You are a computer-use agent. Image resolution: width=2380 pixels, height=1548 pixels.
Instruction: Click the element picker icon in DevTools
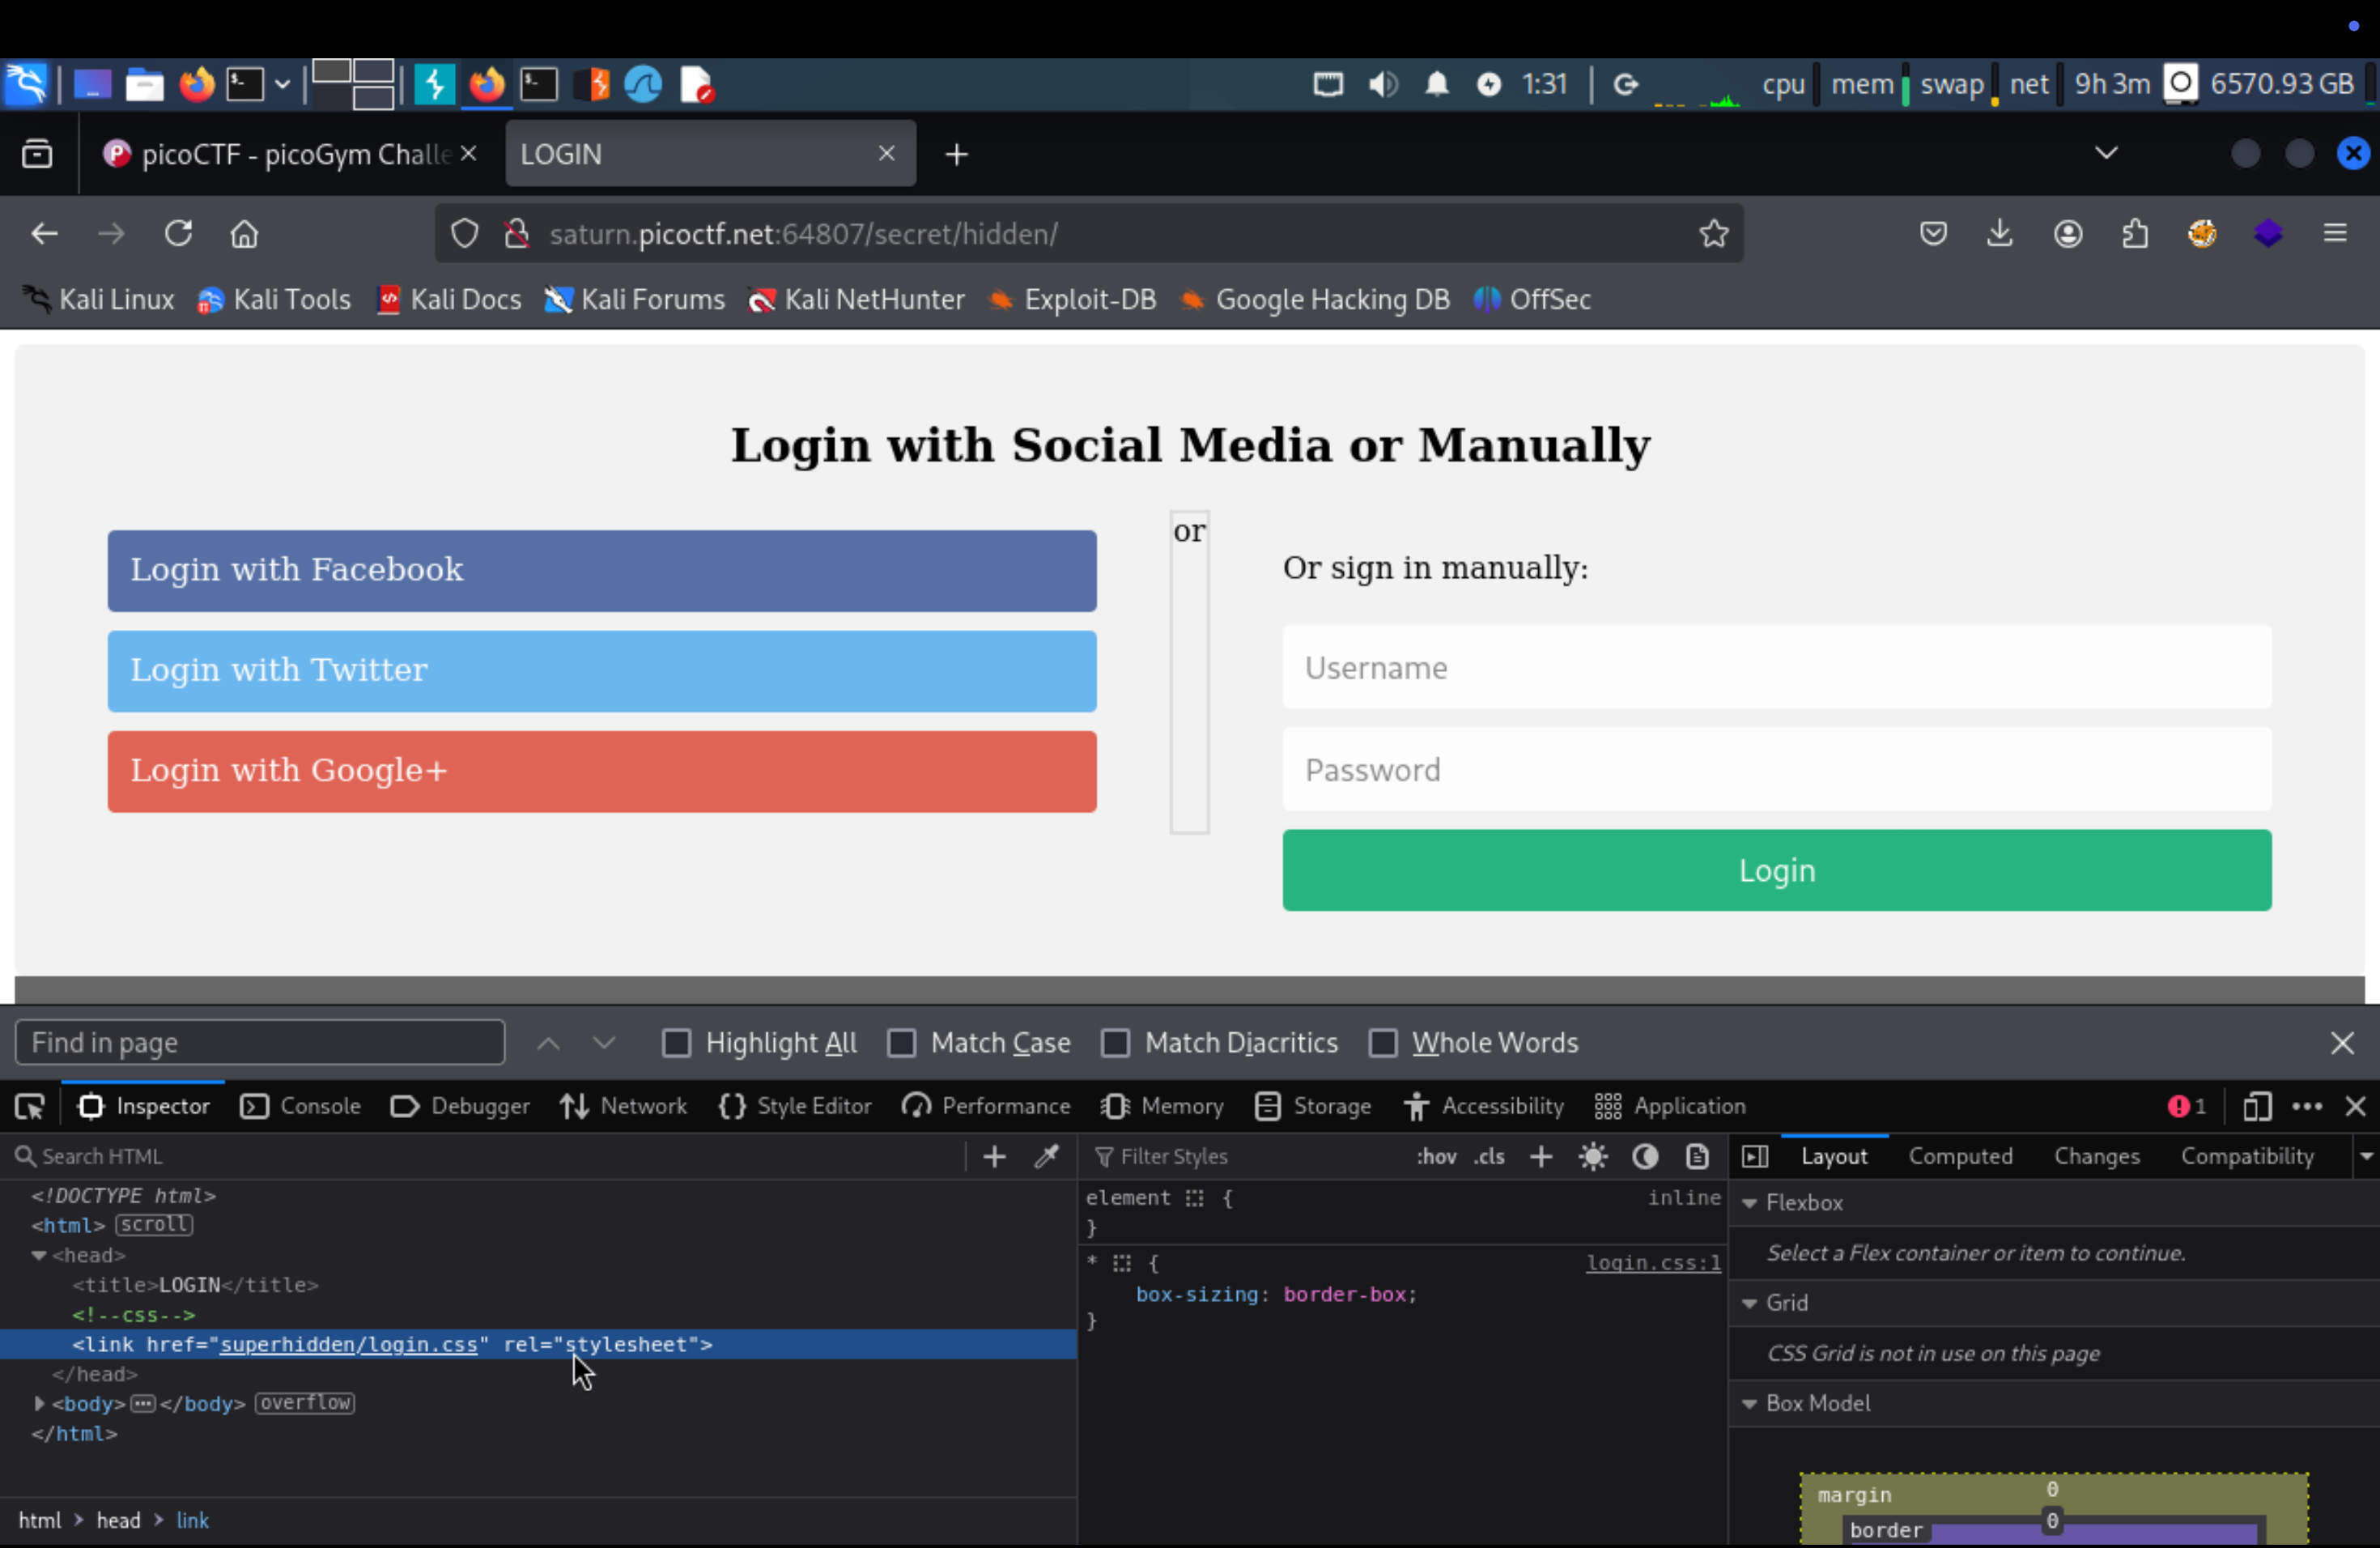pos(30,1106)
